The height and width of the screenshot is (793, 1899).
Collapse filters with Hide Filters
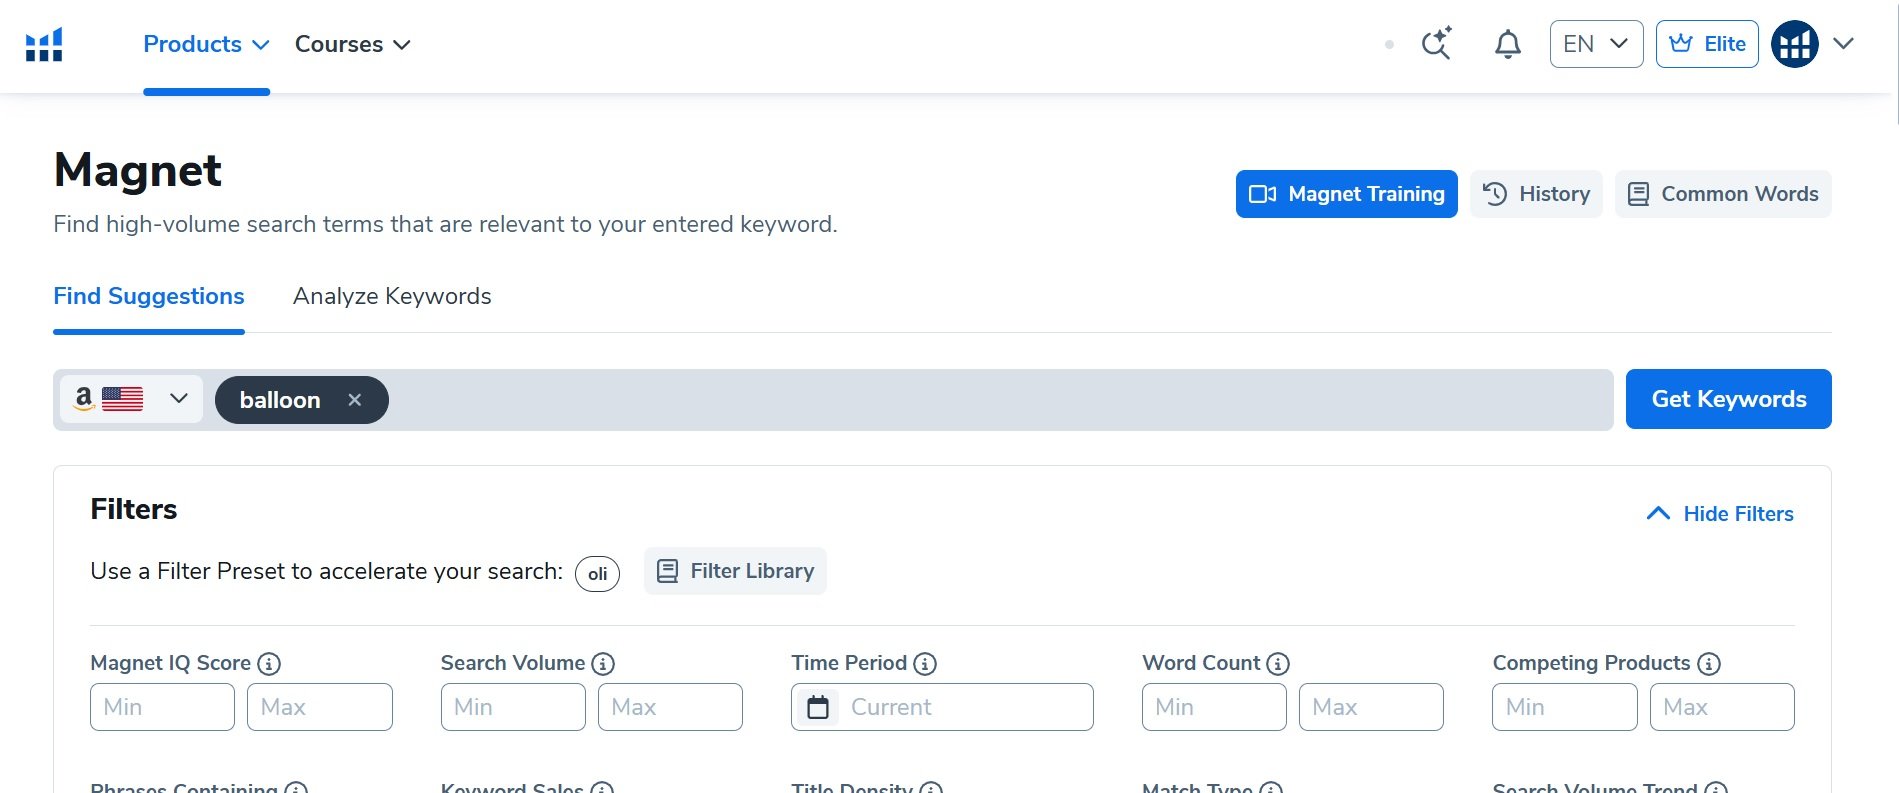[x=1720, y=514]
